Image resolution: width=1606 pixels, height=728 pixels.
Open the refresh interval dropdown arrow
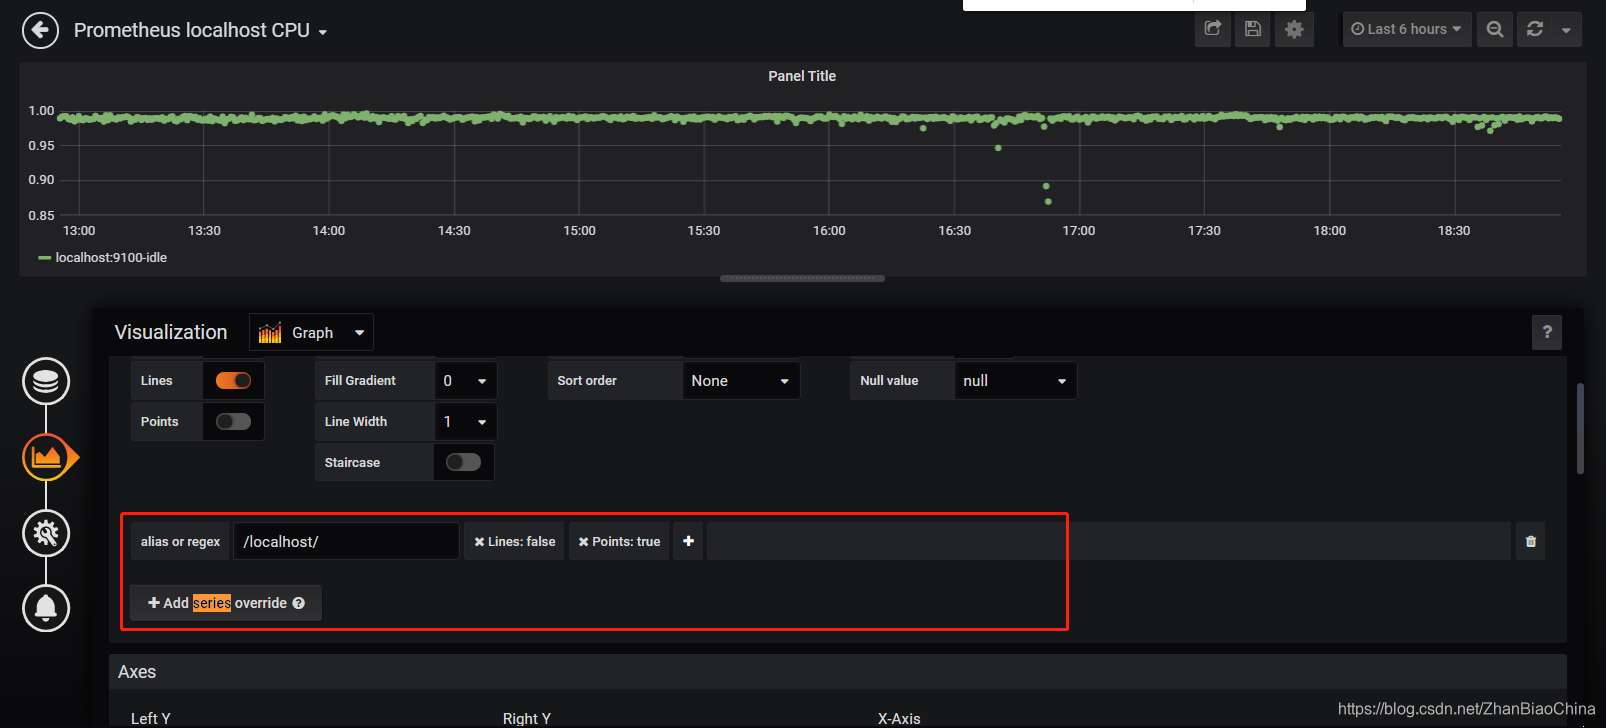coord(1566,29)
